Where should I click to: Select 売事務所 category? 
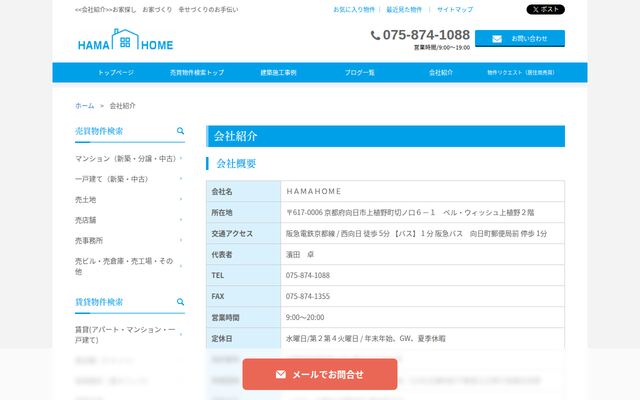89,240
